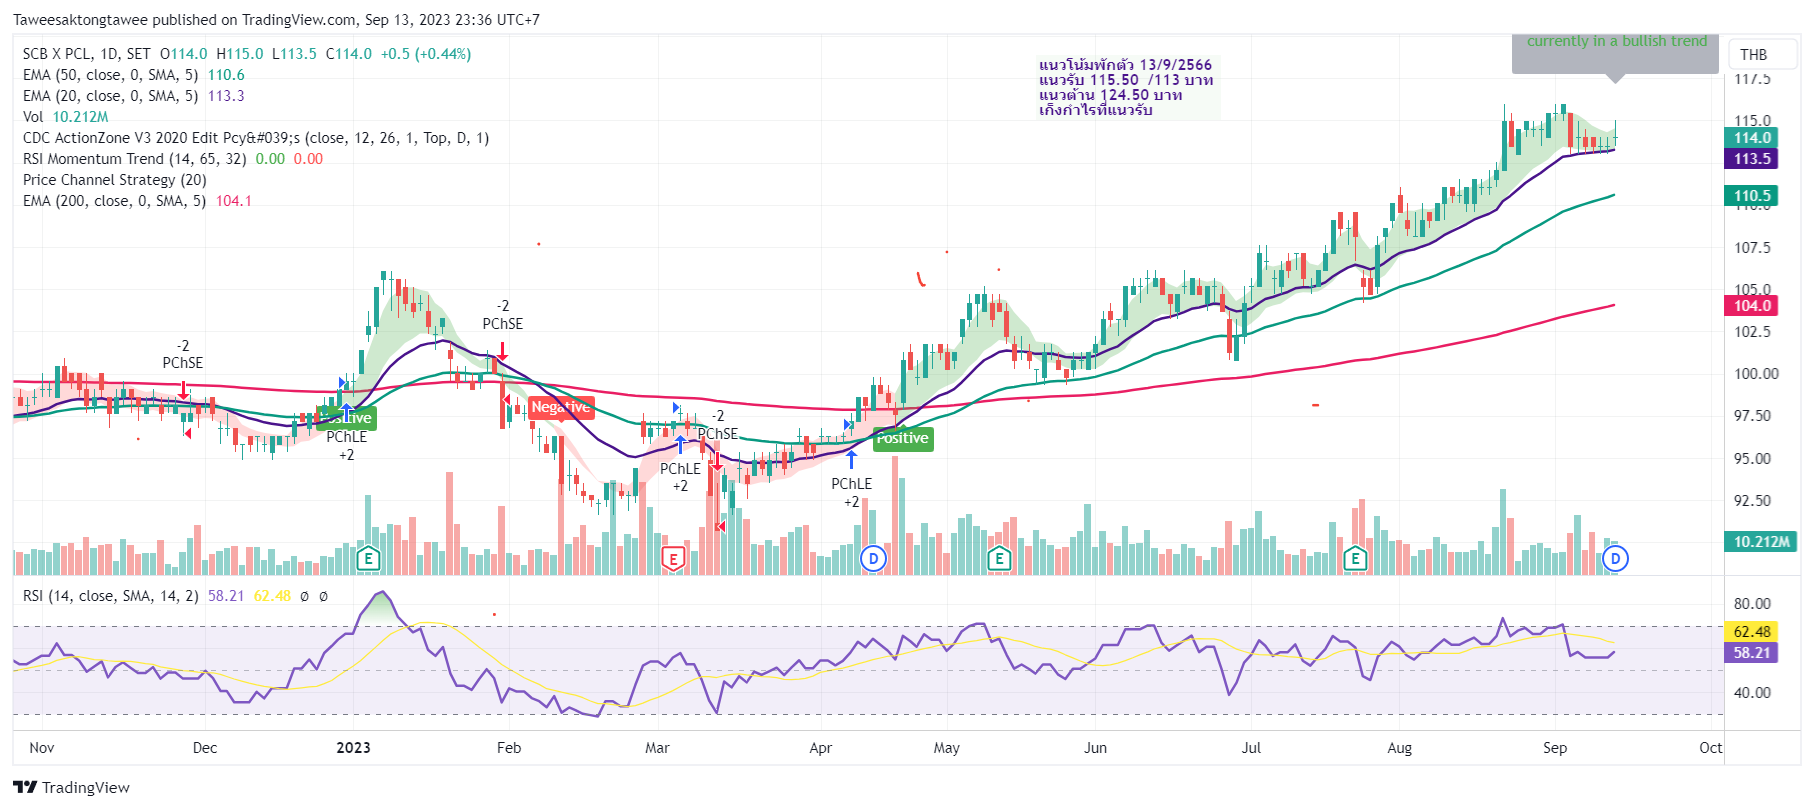This screenshot has width=1814, height=809.
Task: Click the -2 PChSE label near December
Action: pyautogui.click(x=183, y=354)
